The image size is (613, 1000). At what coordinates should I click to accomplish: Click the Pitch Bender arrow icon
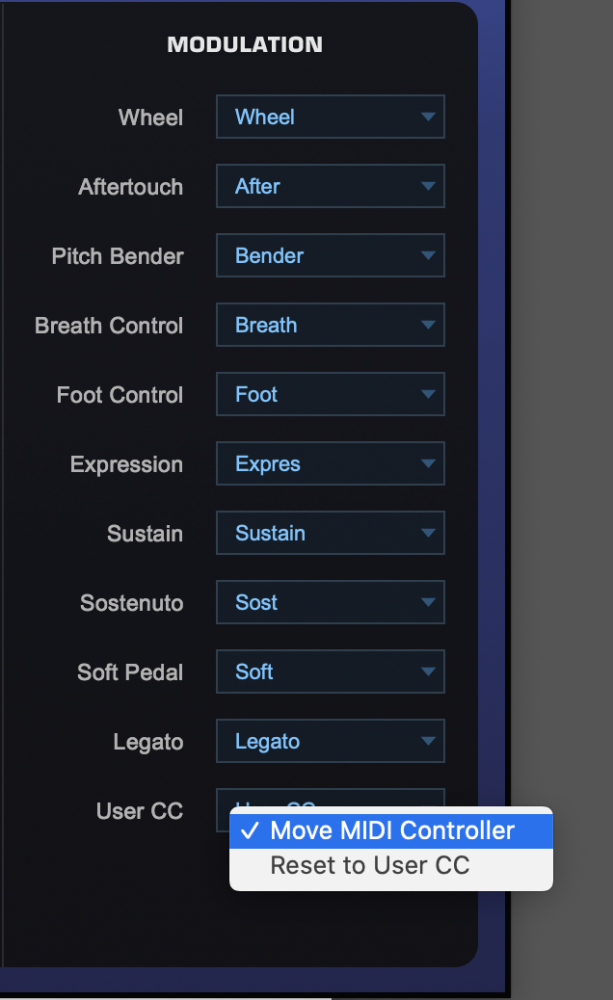428,256
